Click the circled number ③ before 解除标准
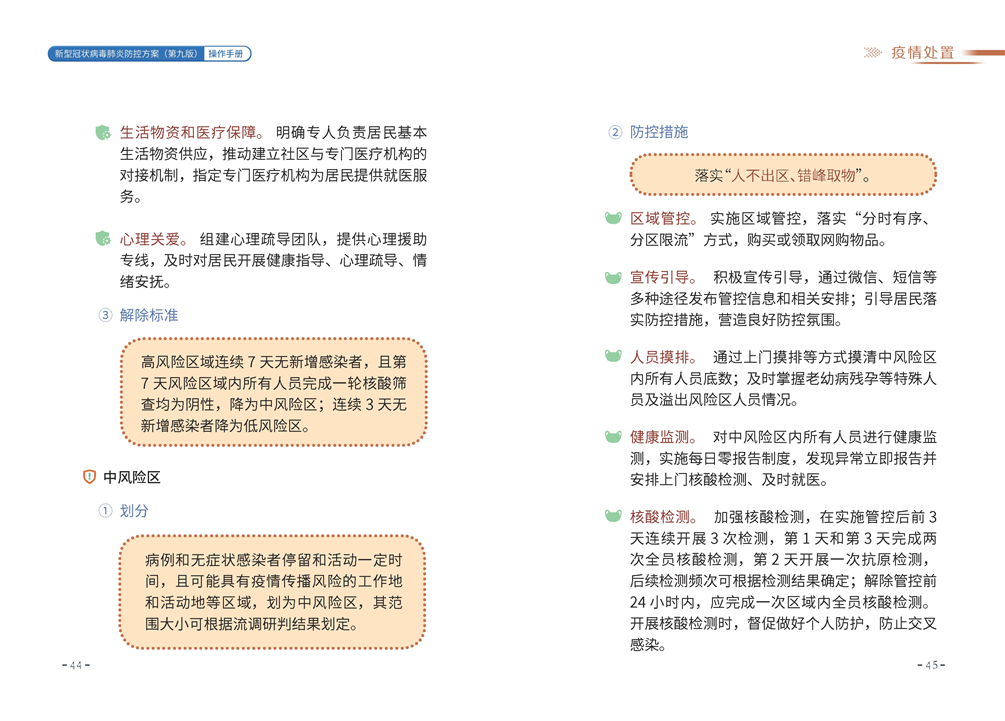 105,315
